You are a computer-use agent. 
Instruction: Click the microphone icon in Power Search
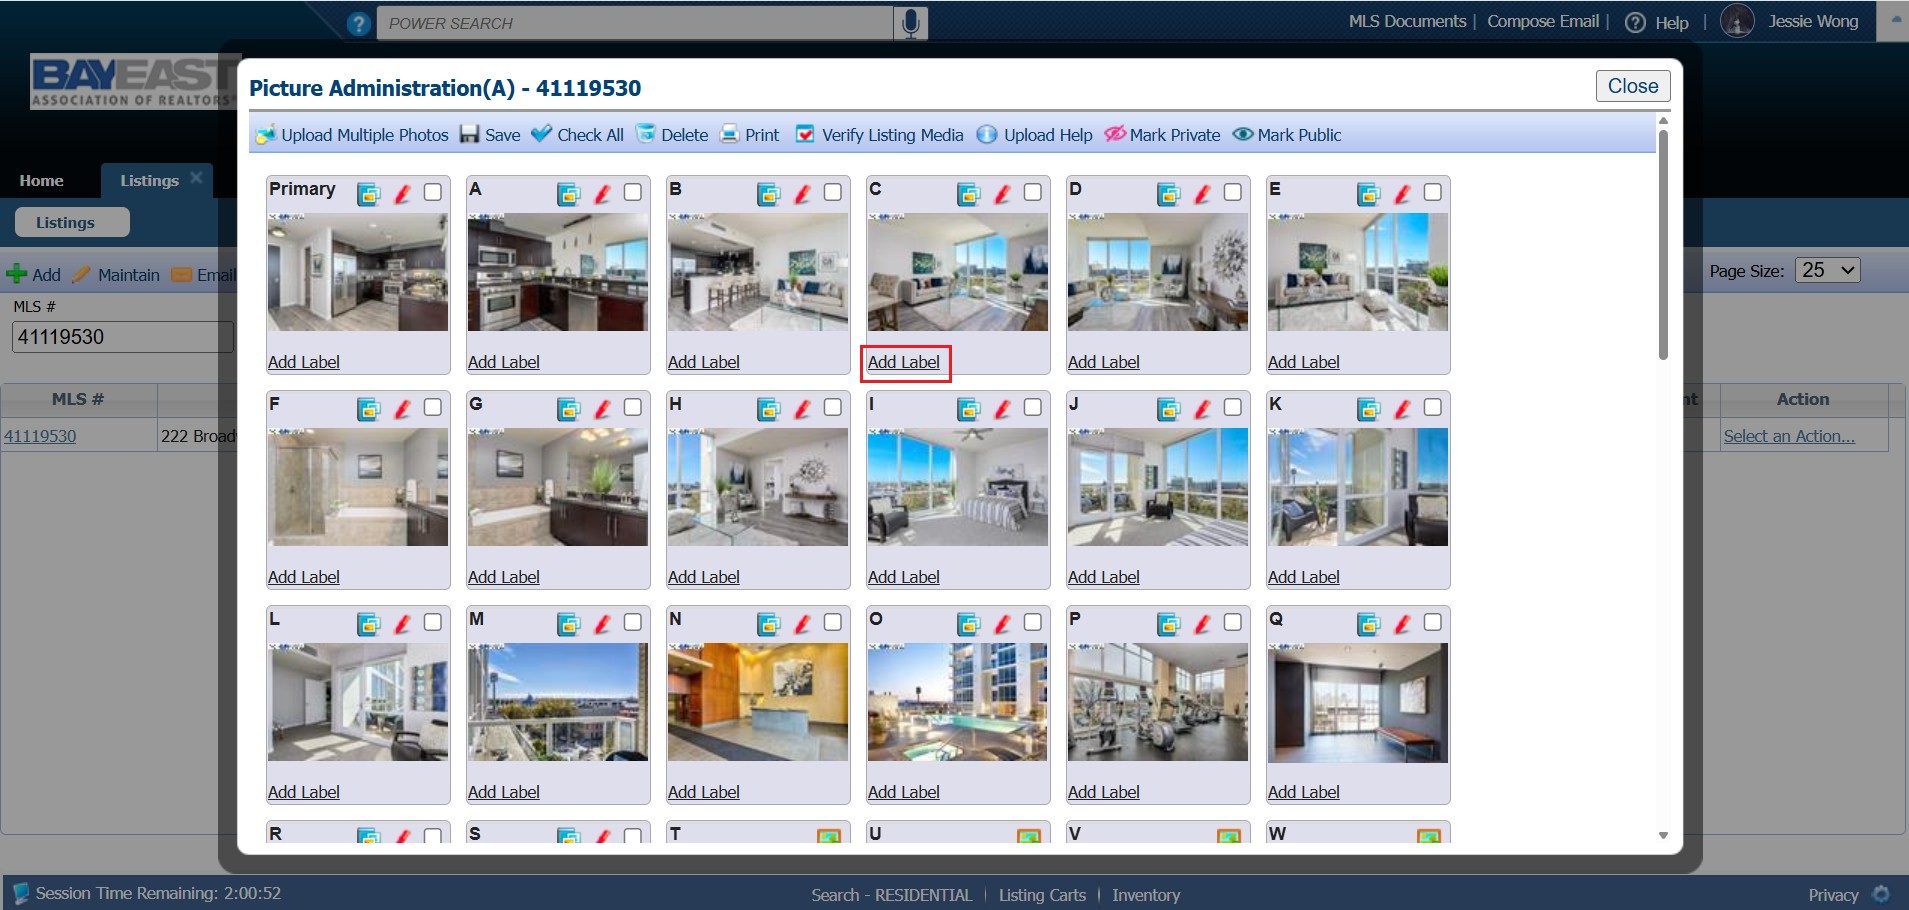click(909, 22)
